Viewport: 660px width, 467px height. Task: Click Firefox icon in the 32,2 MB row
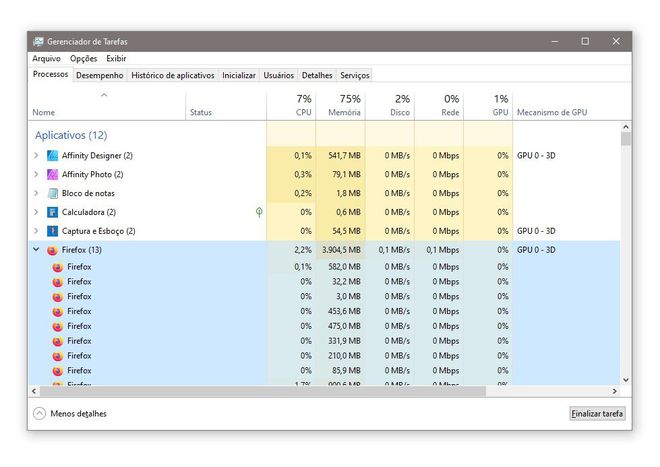click(58, 282)
